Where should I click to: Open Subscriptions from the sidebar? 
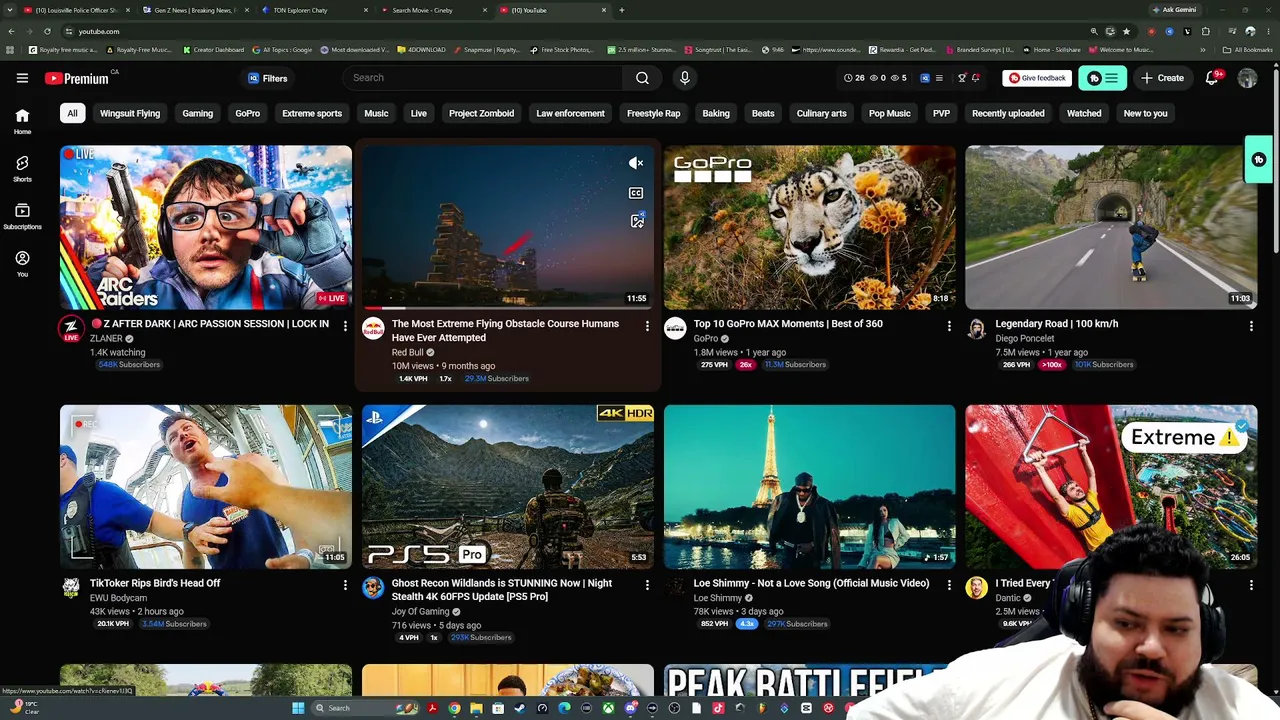[x=22, y=216]
